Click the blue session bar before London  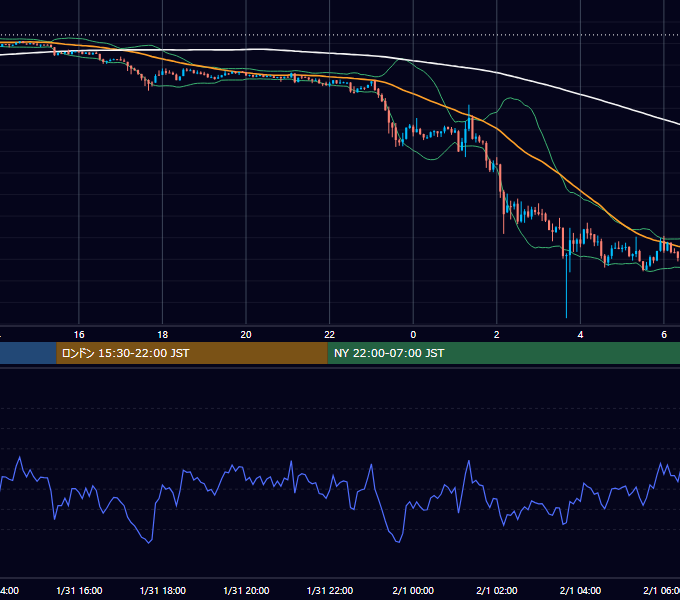click(28, 353)
